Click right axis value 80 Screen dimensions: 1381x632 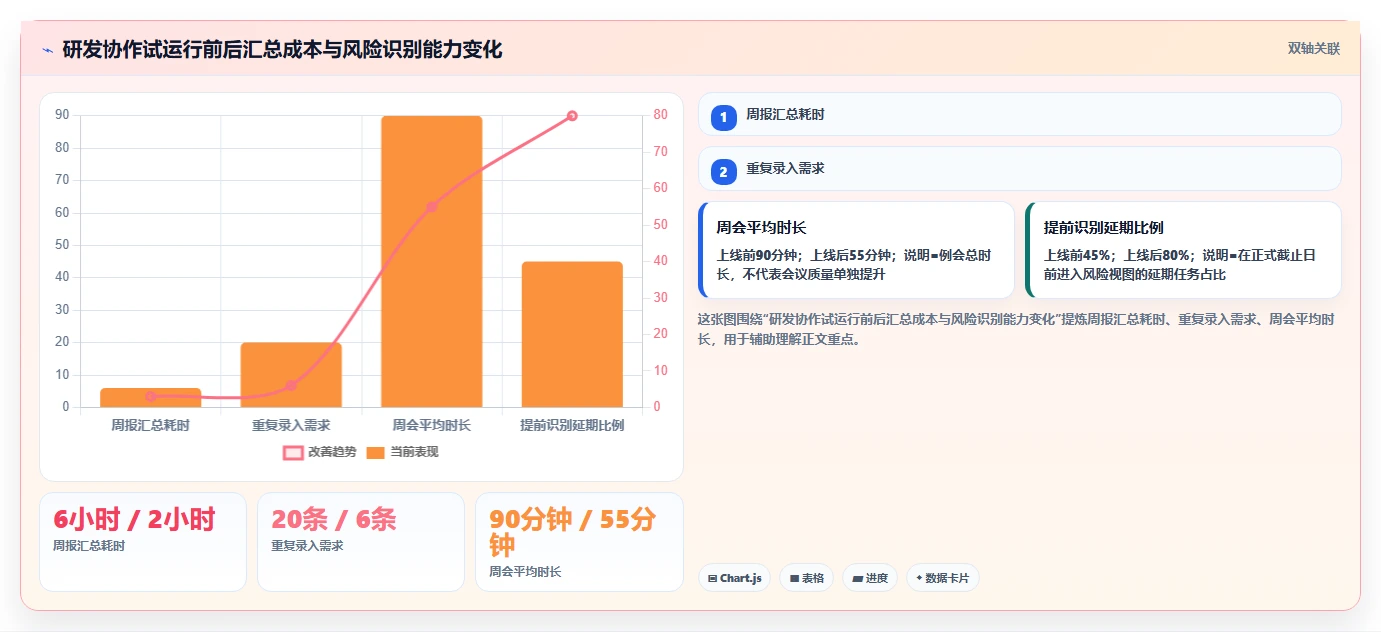(x=661, y=115)
